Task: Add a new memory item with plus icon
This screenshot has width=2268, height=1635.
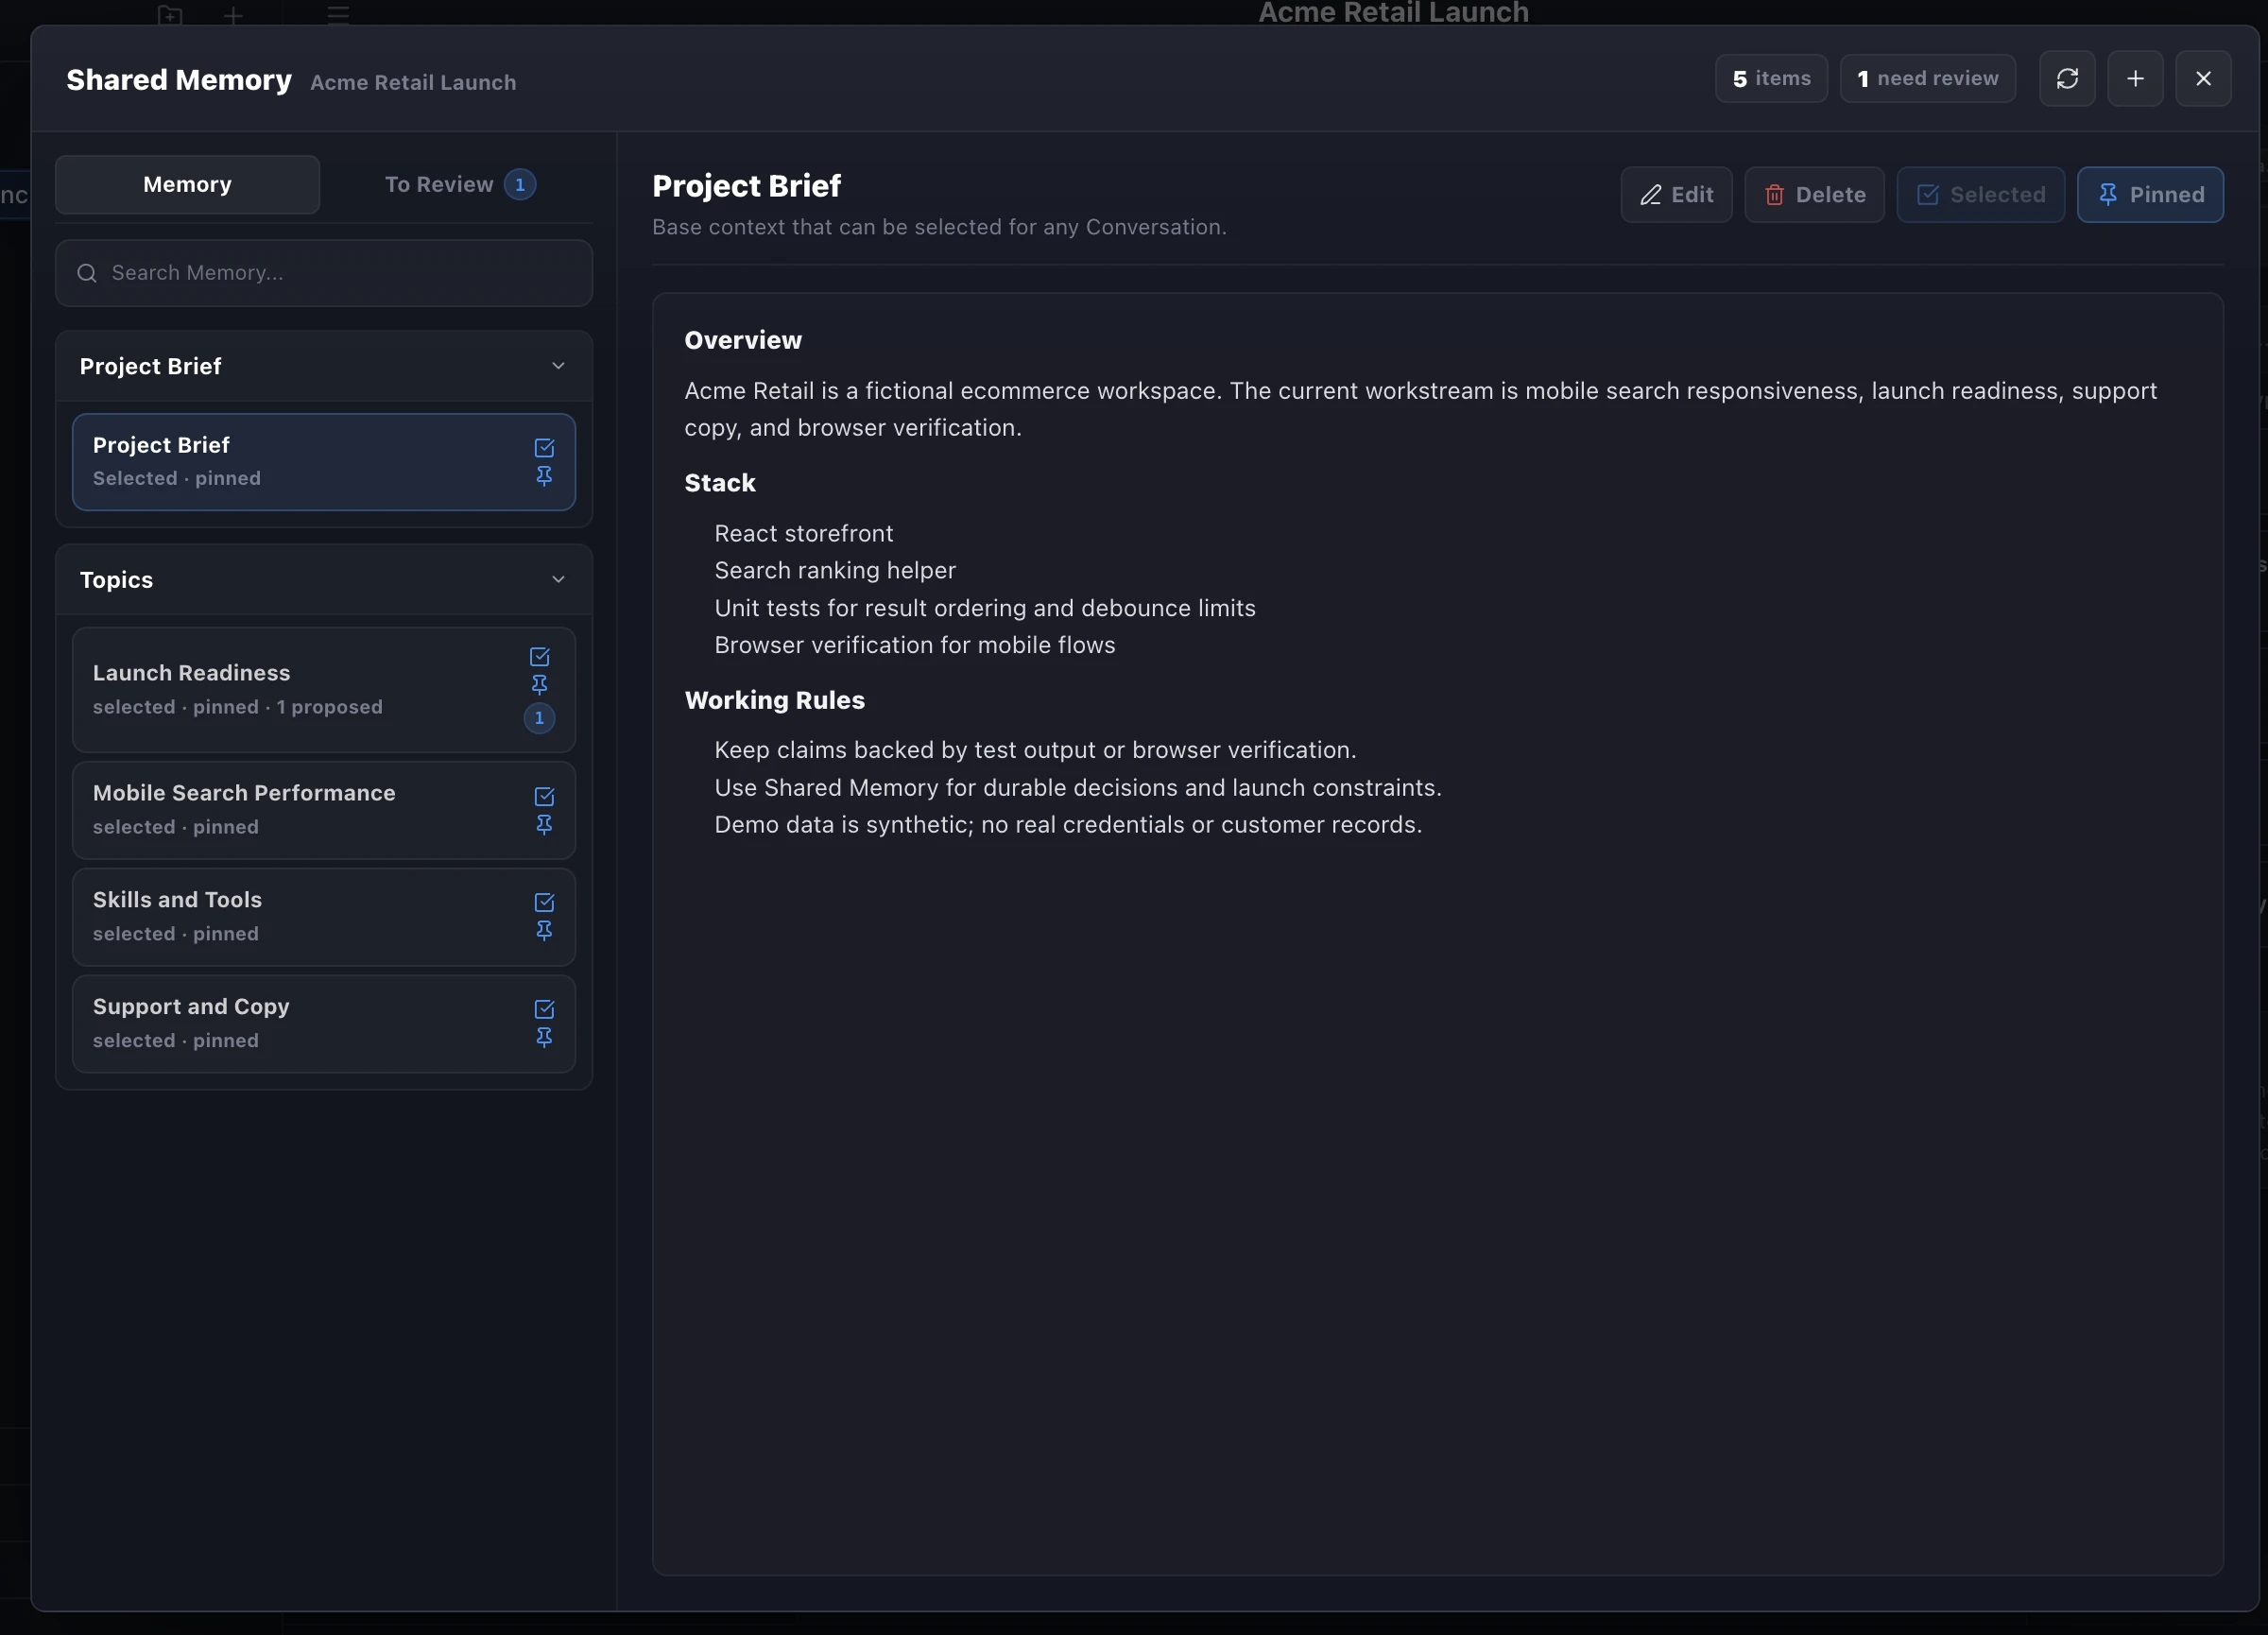Action: coord(2135,78)
